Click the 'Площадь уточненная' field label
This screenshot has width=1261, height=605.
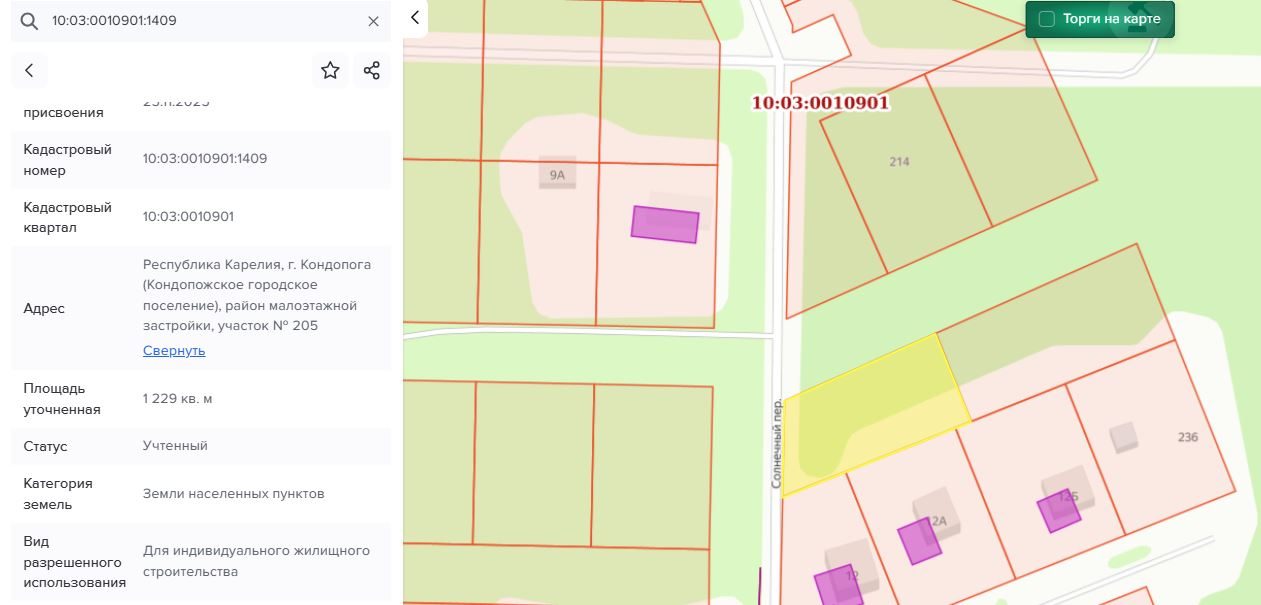62,399
